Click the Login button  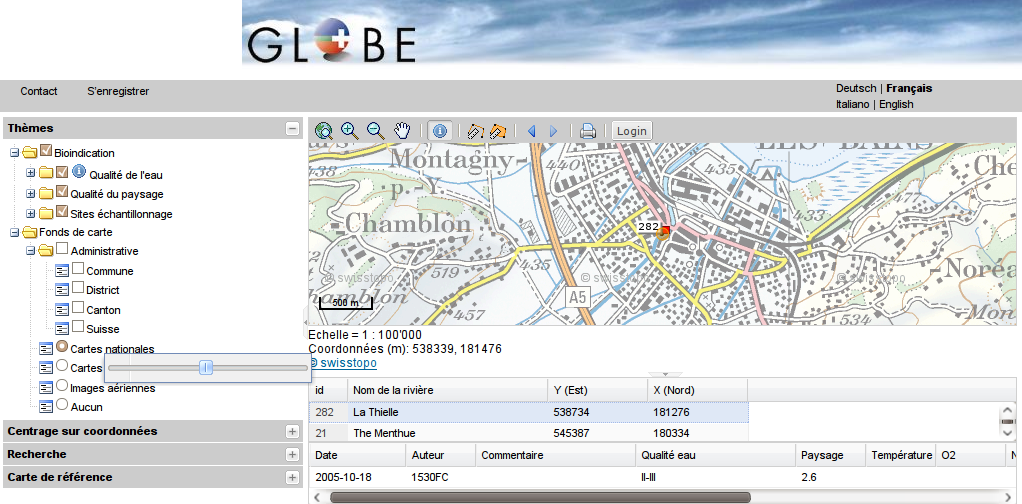[x=632, y=131]
